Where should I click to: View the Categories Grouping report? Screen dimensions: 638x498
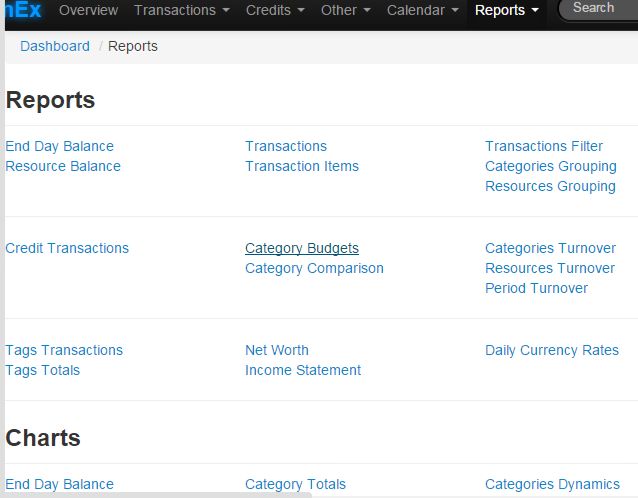pyautogui.click(x=551, y=166)
